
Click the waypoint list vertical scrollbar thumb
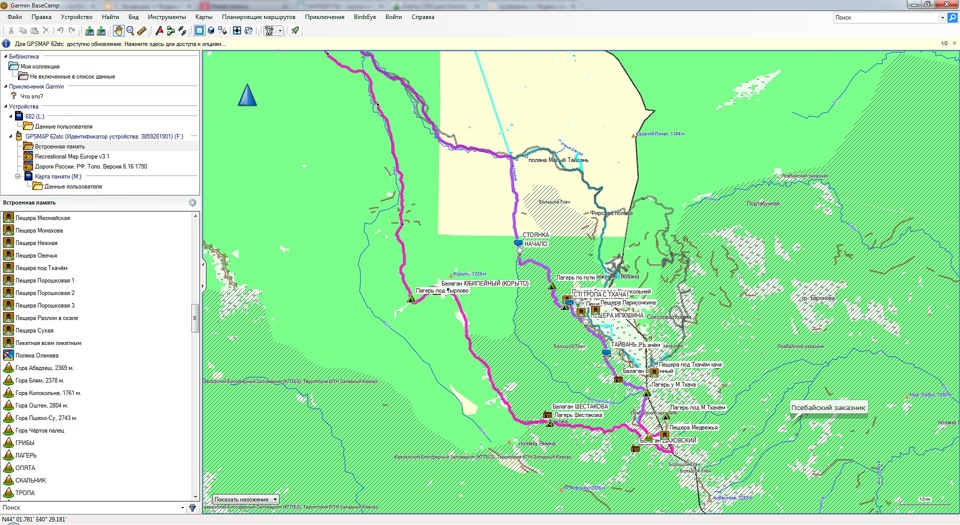click(x=195, y=318)
